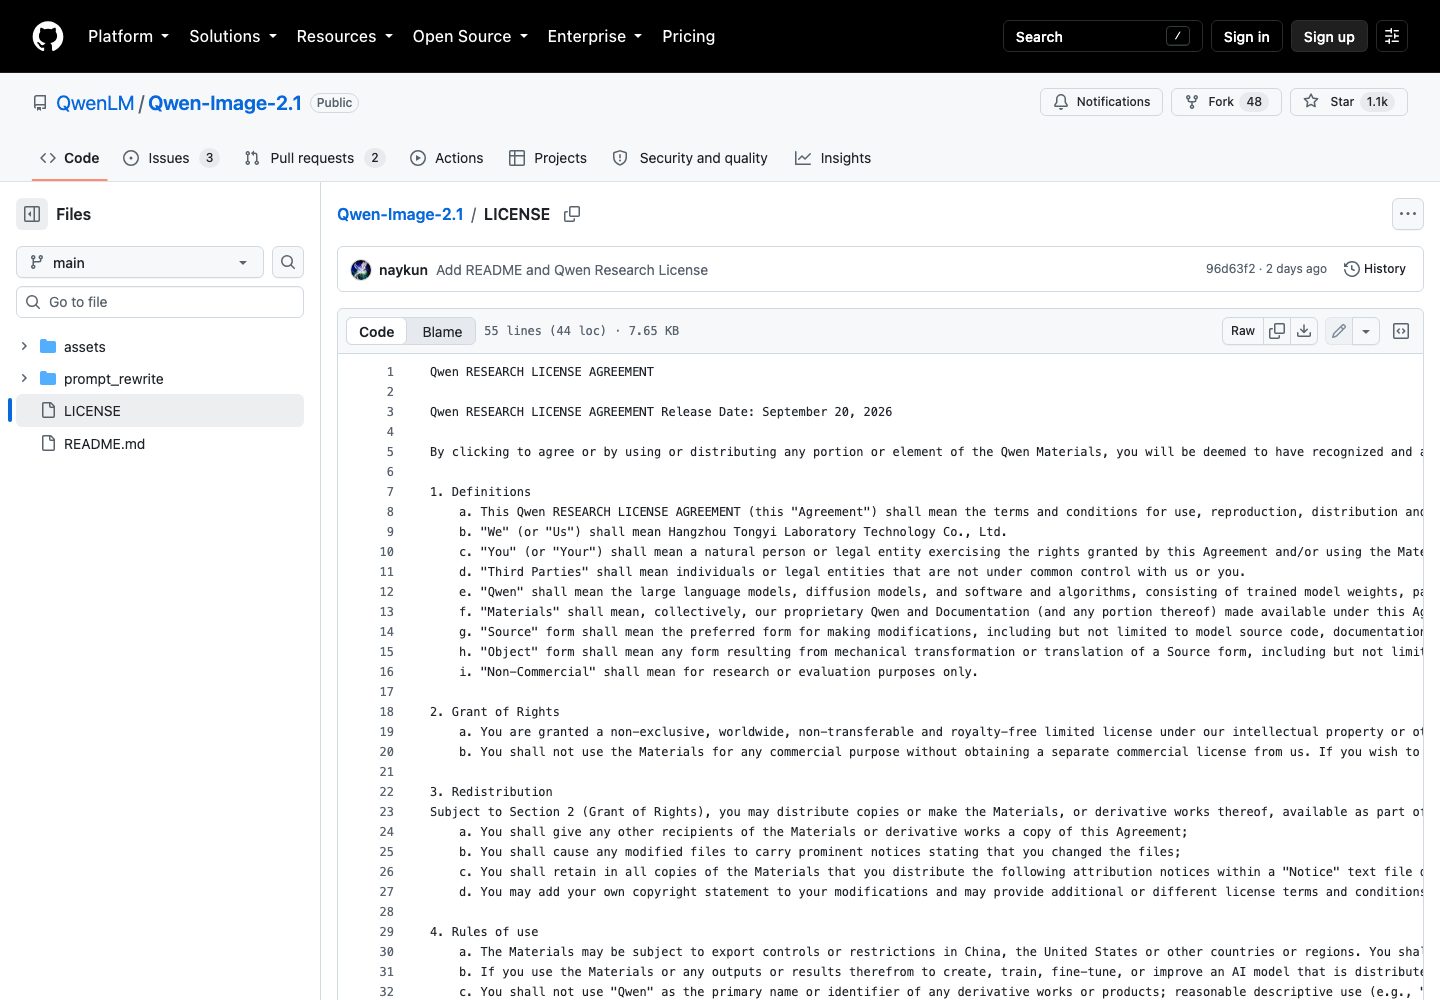Expand the Open Source menu

tap(470, 36)
